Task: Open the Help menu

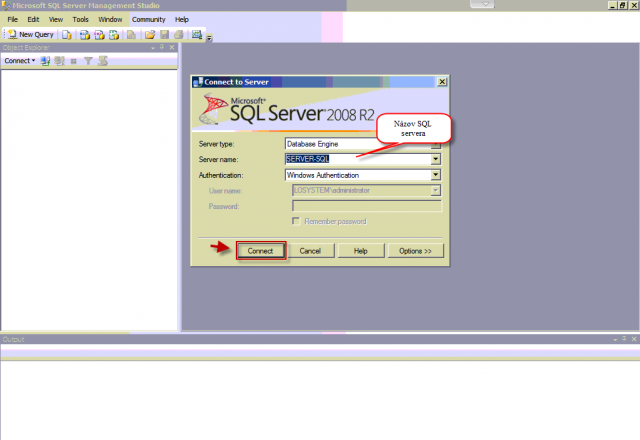Action: tap(182, 19)
